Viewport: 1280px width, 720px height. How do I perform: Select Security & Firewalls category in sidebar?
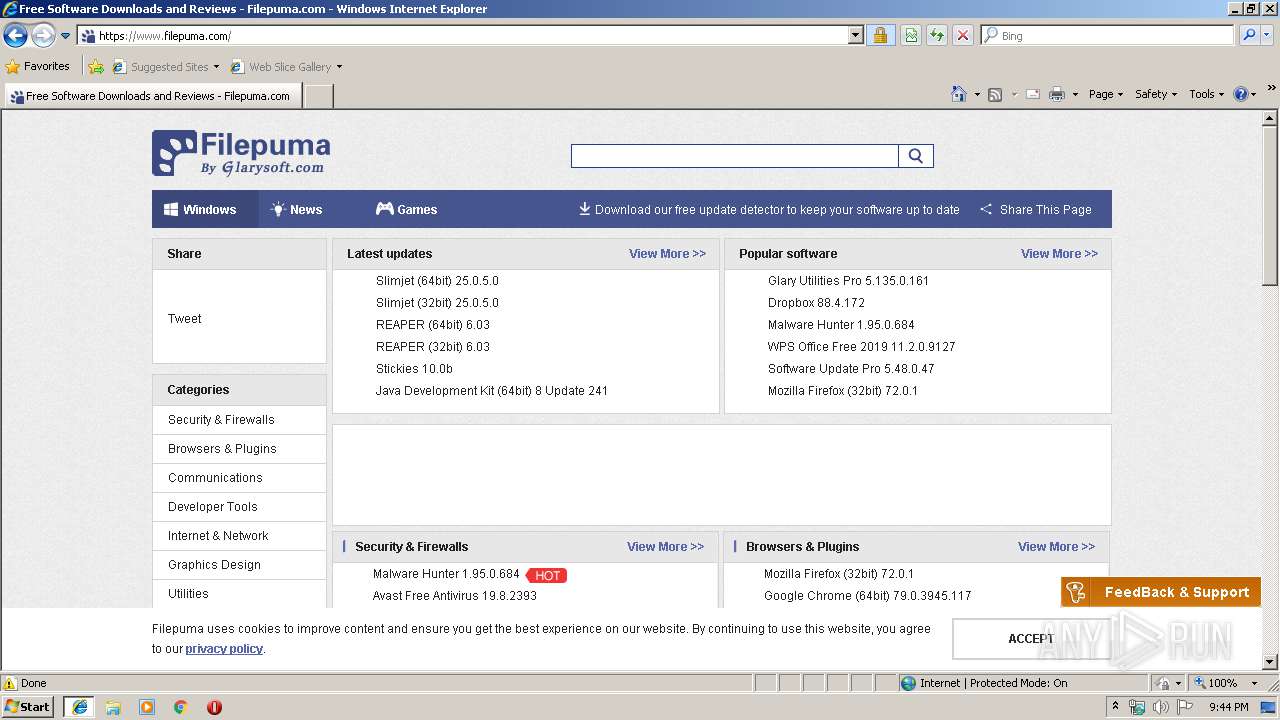pos(221,420)
